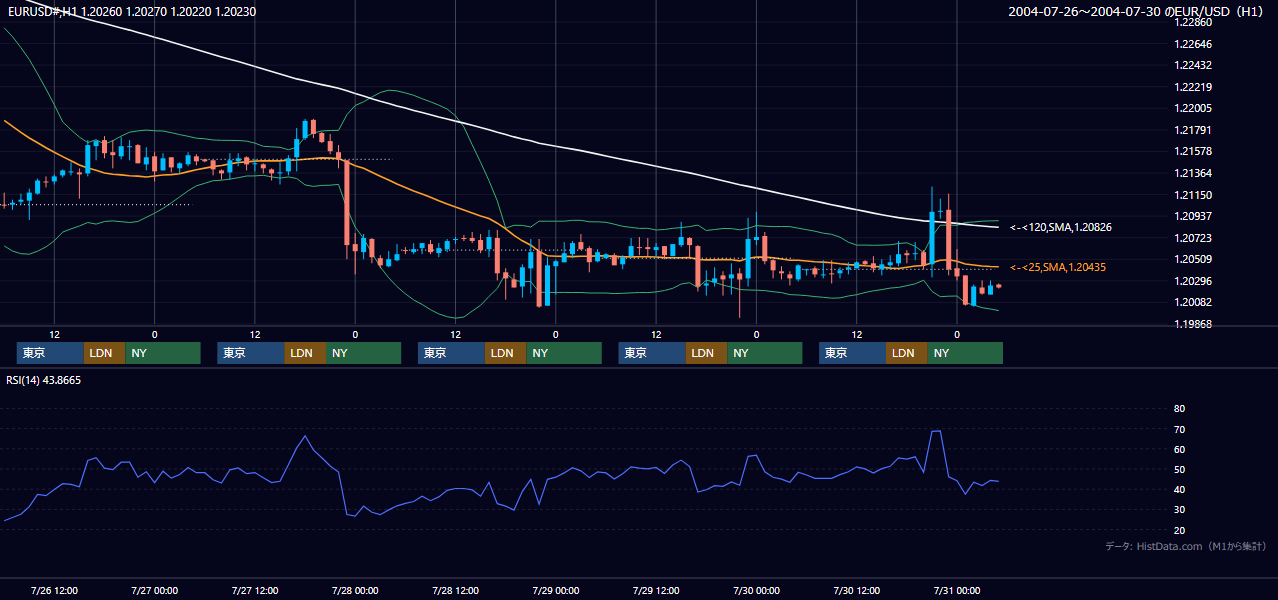Select the 7/31 00:00 time label

tap(957, 591)
